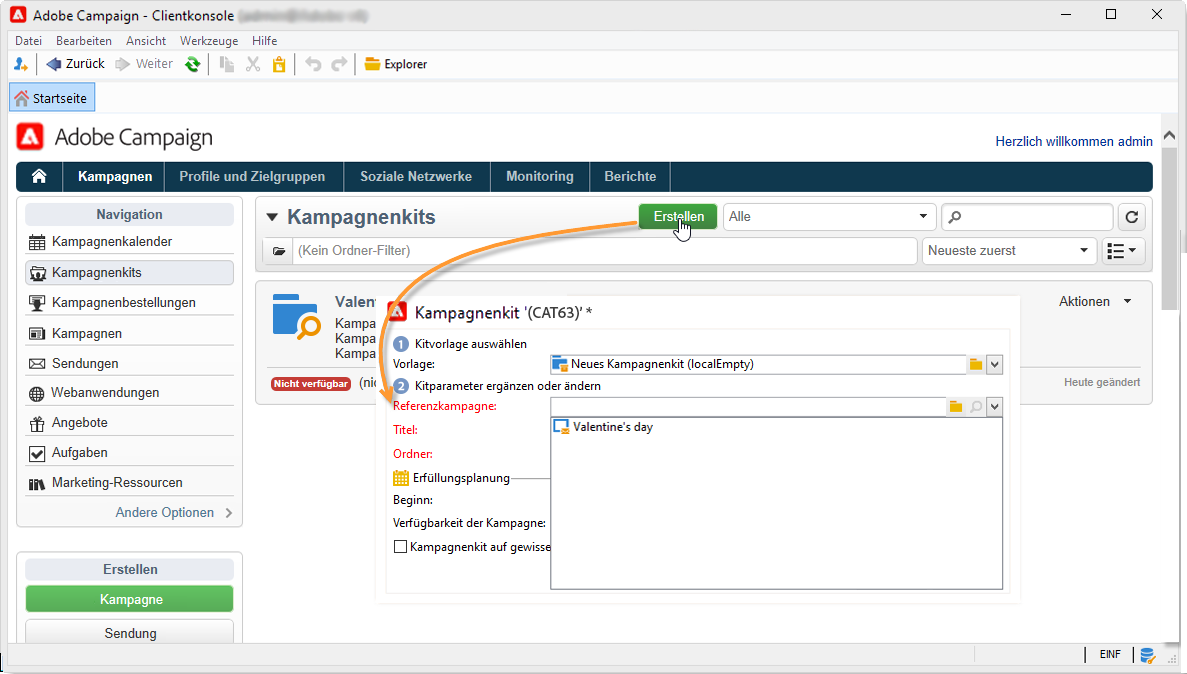
Task: Switch to Soziale Netzwerke tab
Action: (x=416, y=176)
